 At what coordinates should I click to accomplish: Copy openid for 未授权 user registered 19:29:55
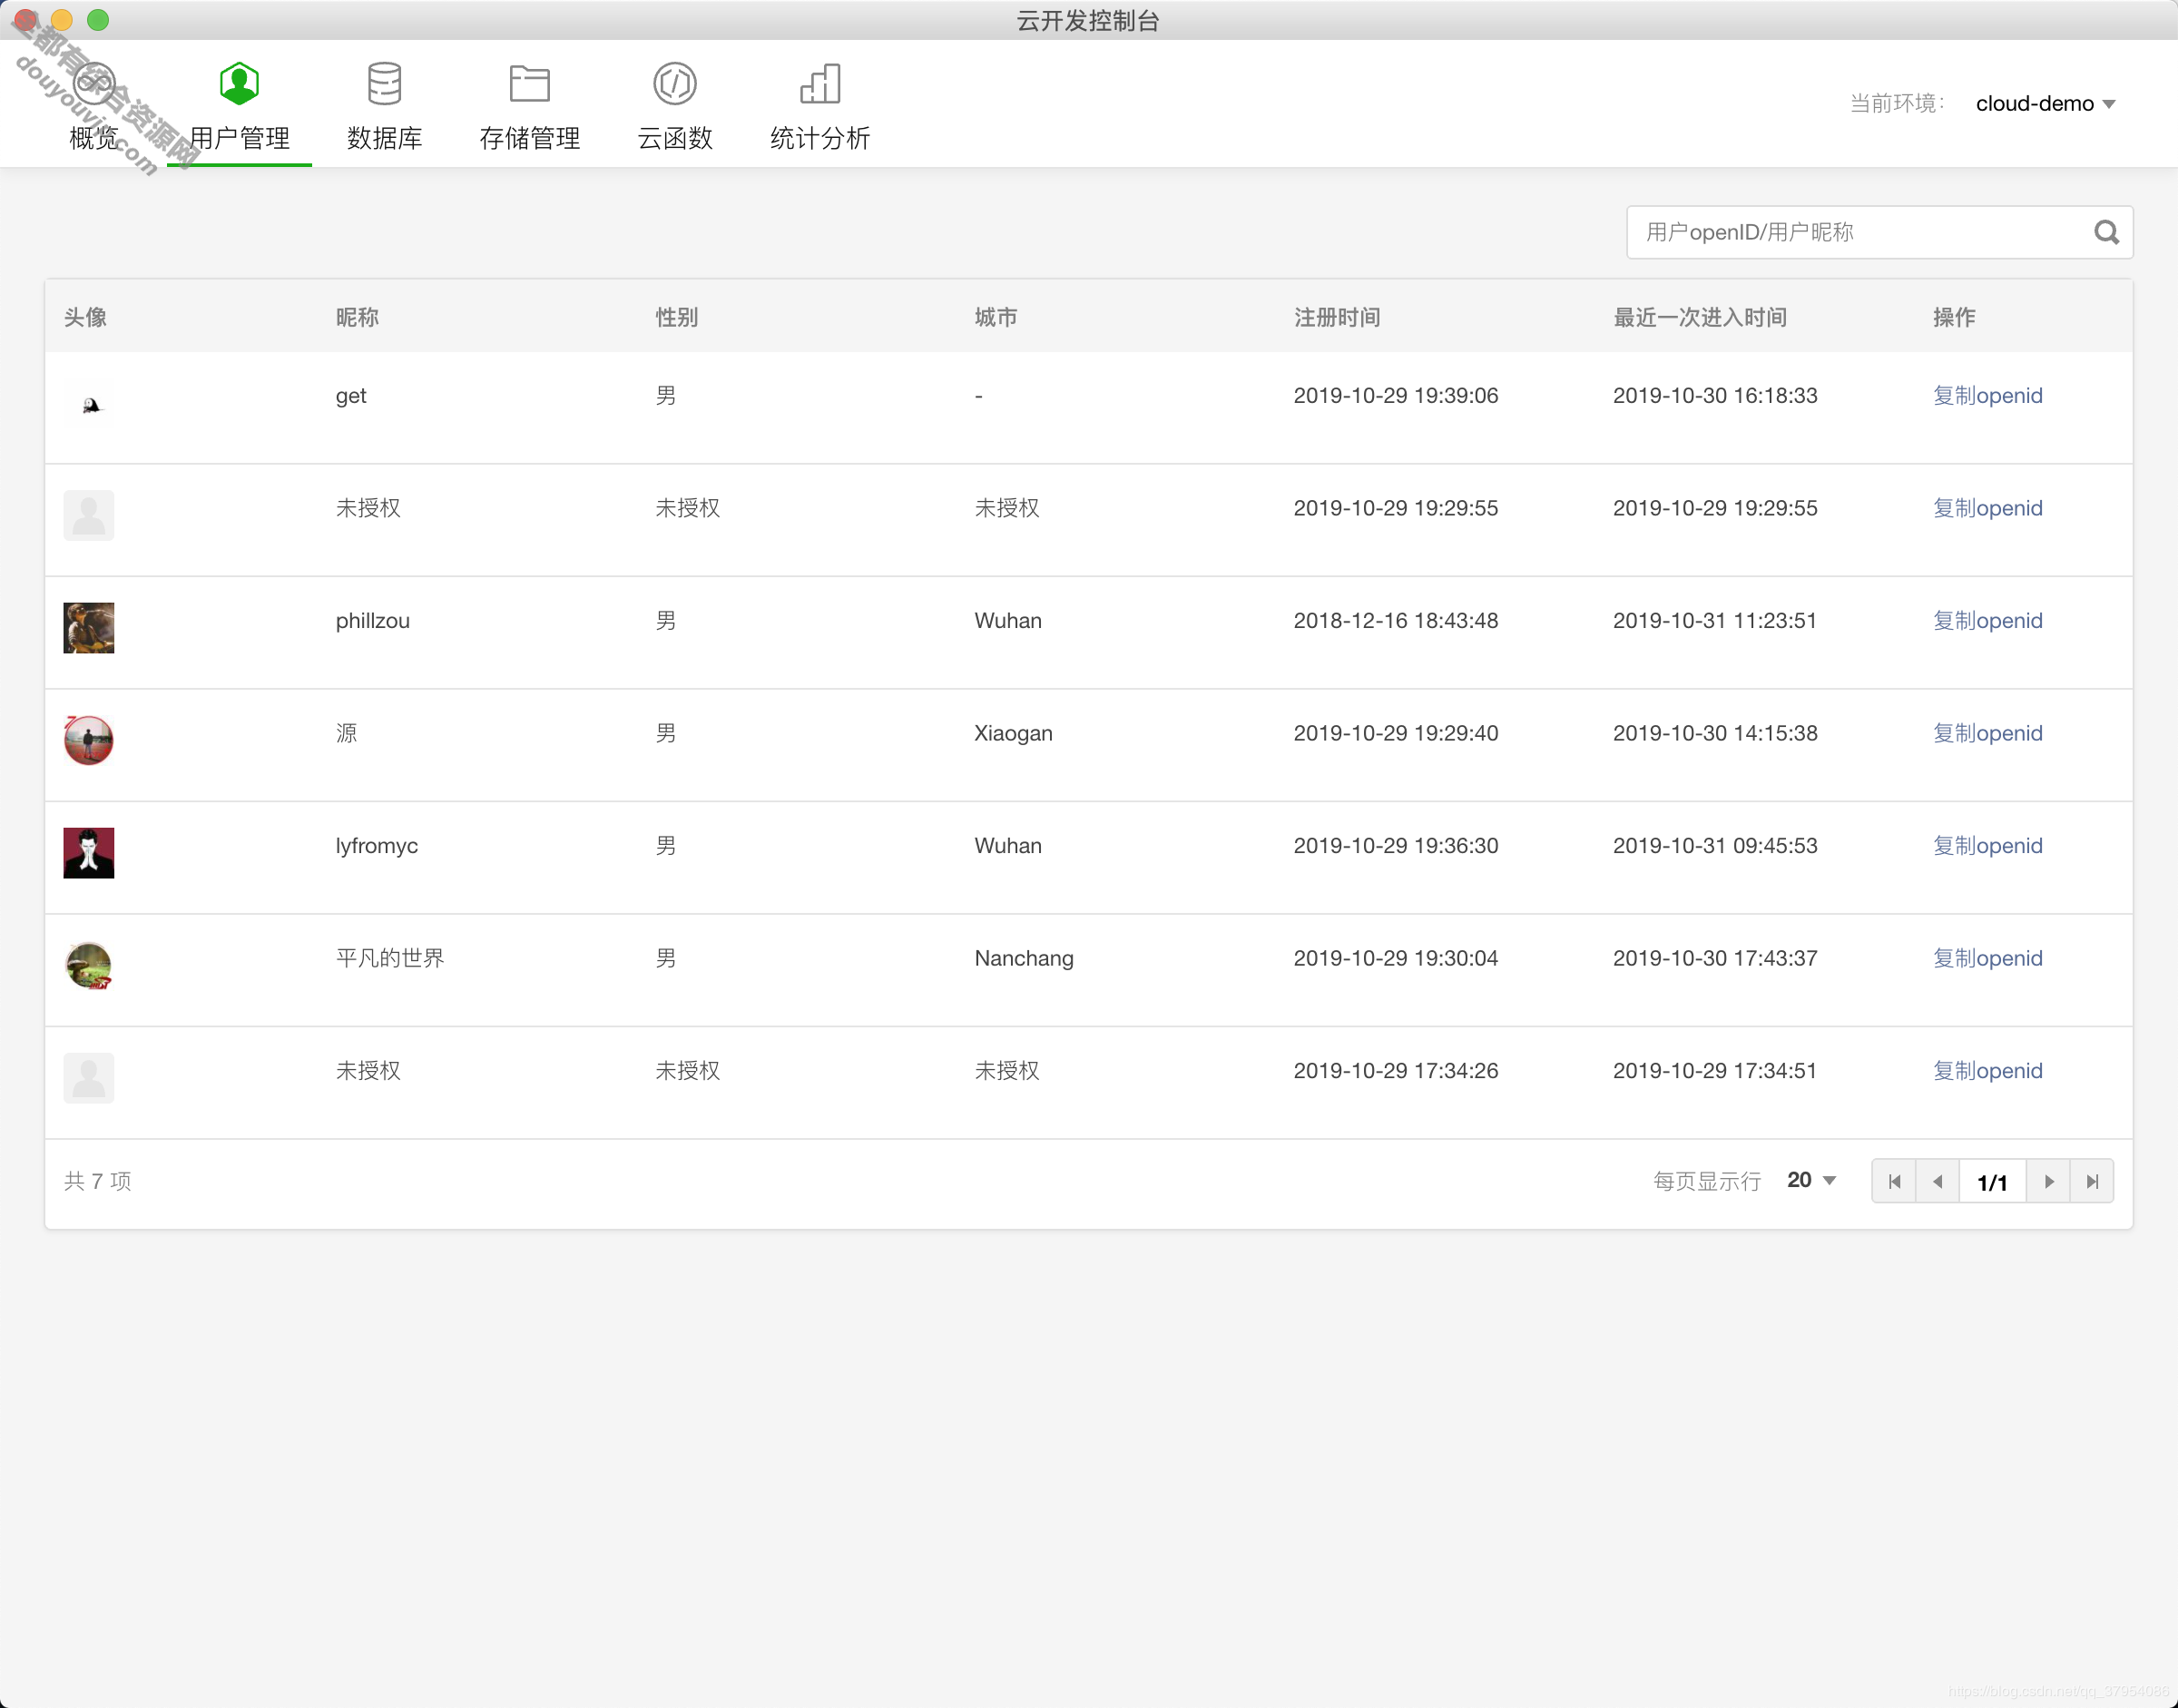click(x=1987, y=508)
